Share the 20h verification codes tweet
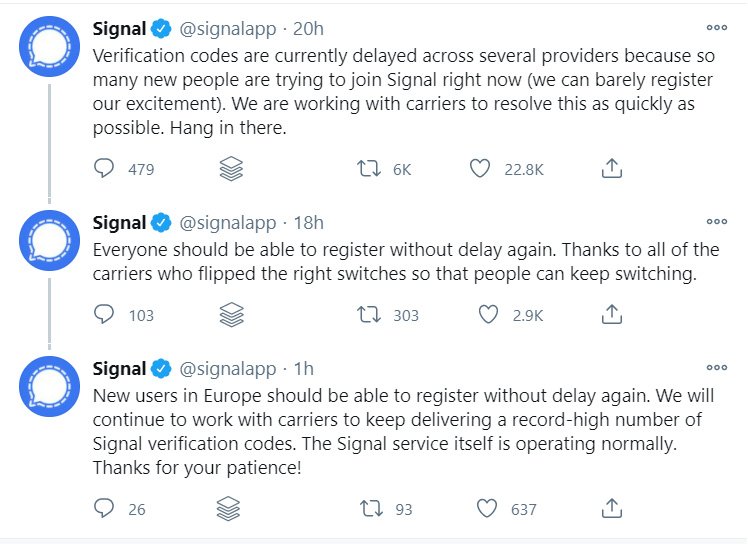748x544 pixels. coord(612,170)
